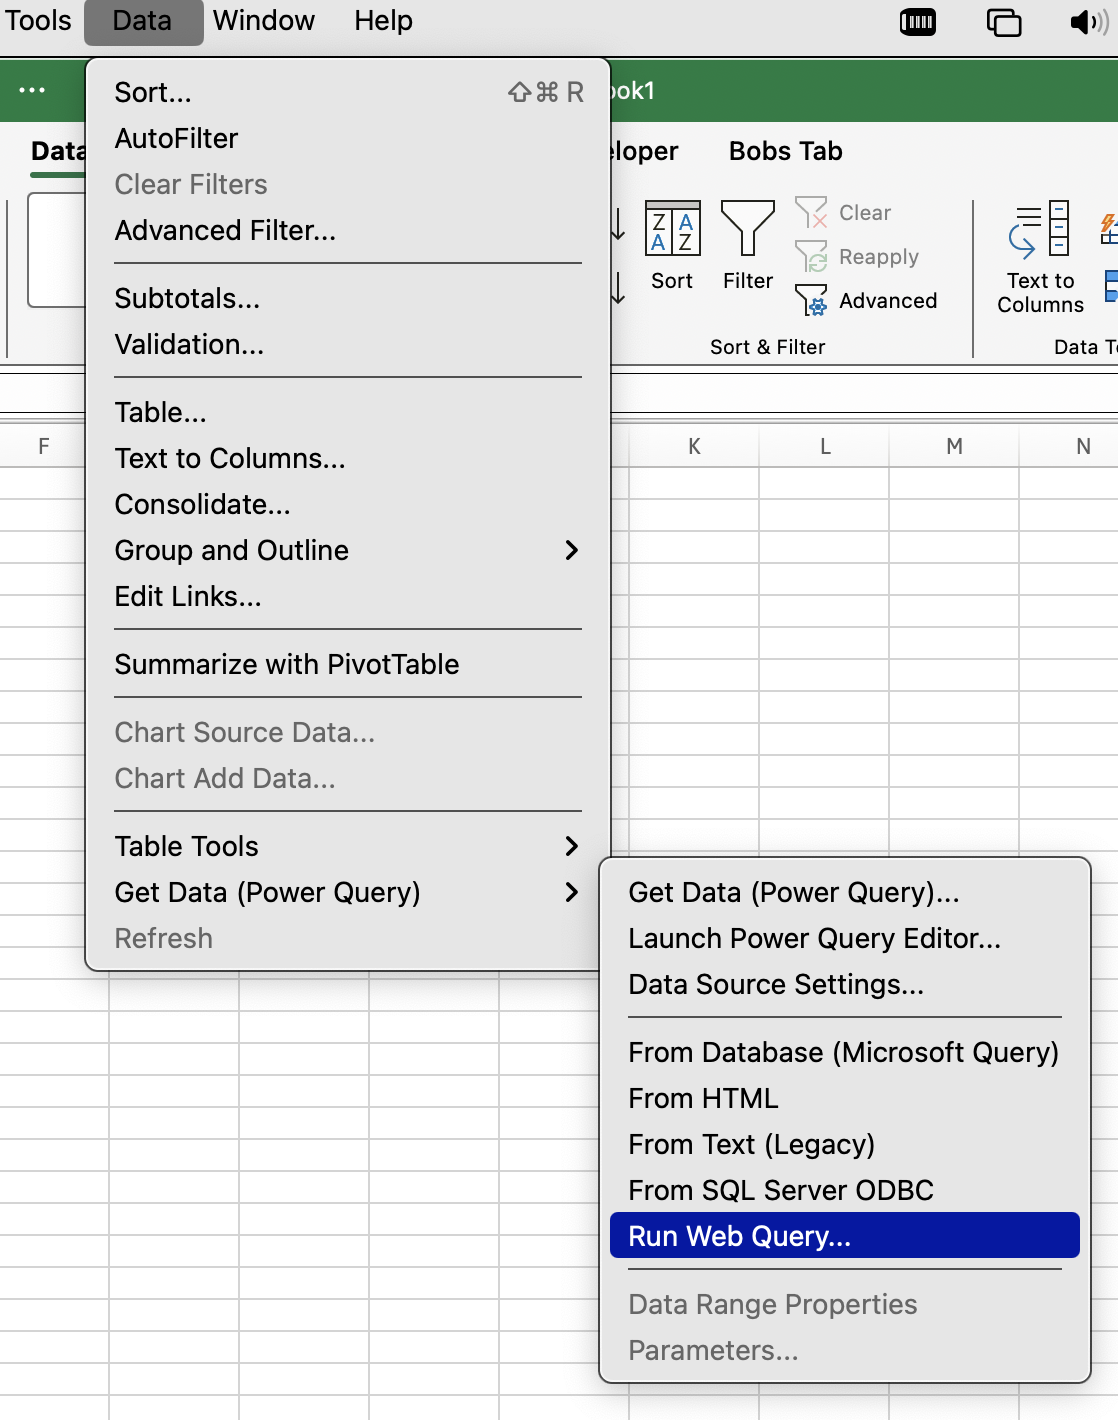Click grayed-out Clear Filters item

348,184
